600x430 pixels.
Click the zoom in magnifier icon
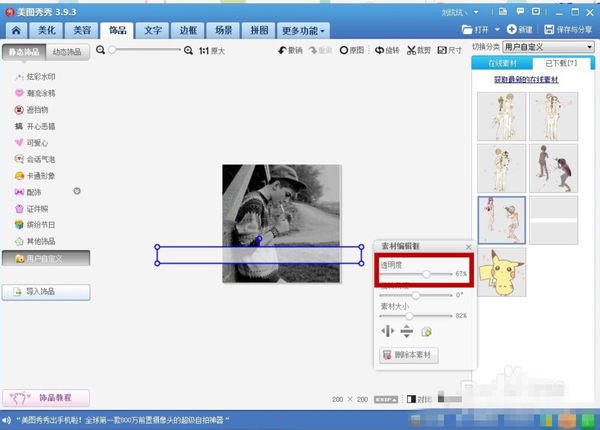tap(188, 50)
